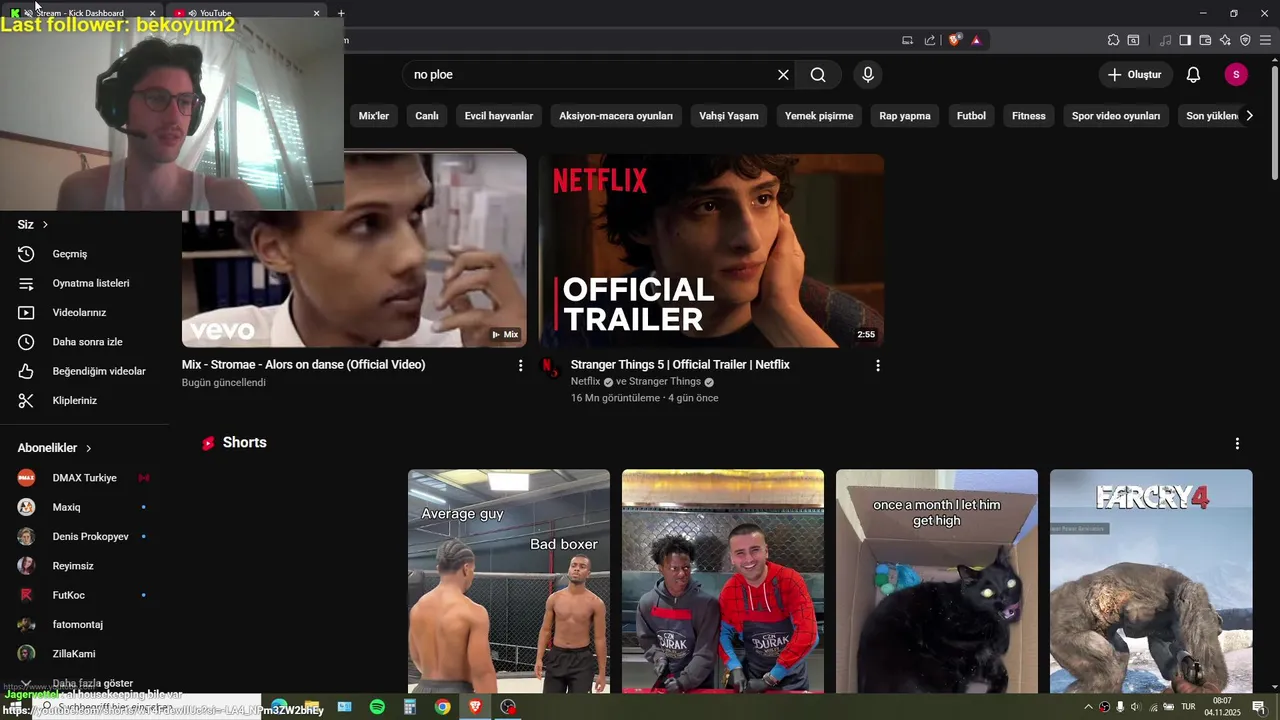Expand Siz section chevron
This screenshot has height=720, width=1280.
45,225
